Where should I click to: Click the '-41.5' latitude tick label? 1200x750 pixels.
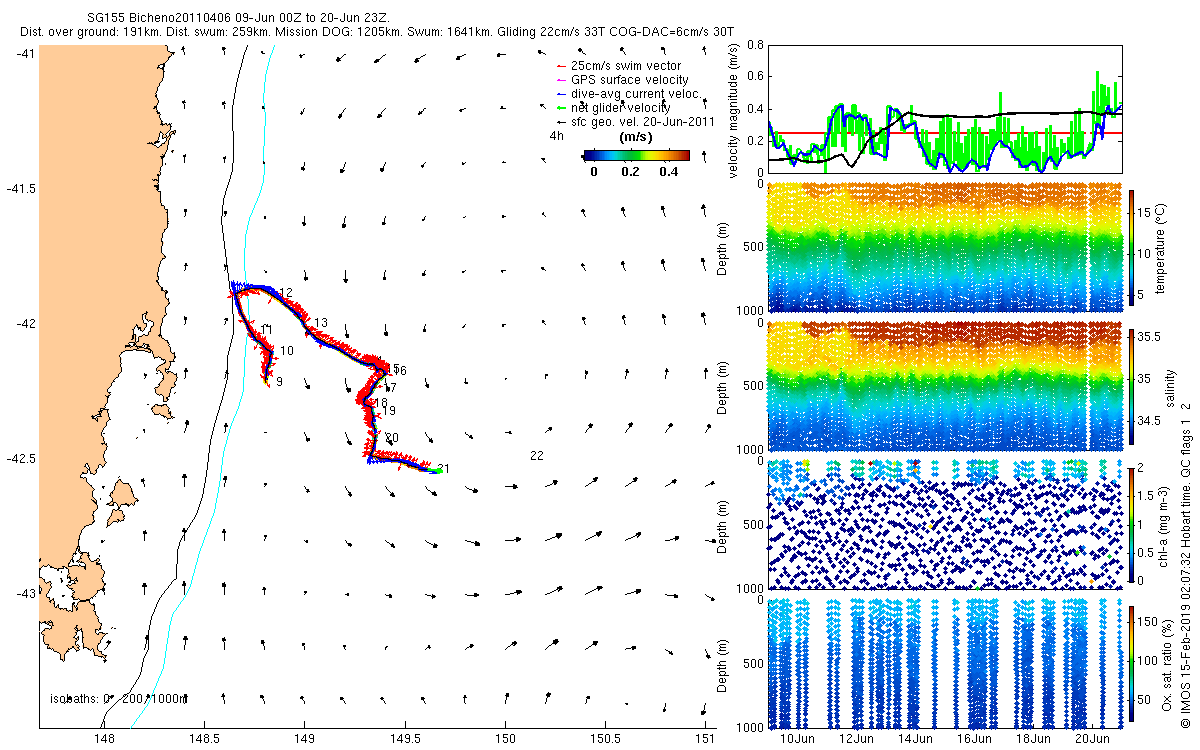[22, 189]
